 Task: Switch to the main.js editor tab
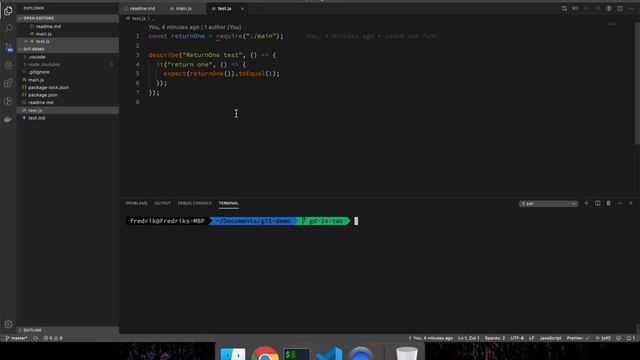(x=183, y=9)
